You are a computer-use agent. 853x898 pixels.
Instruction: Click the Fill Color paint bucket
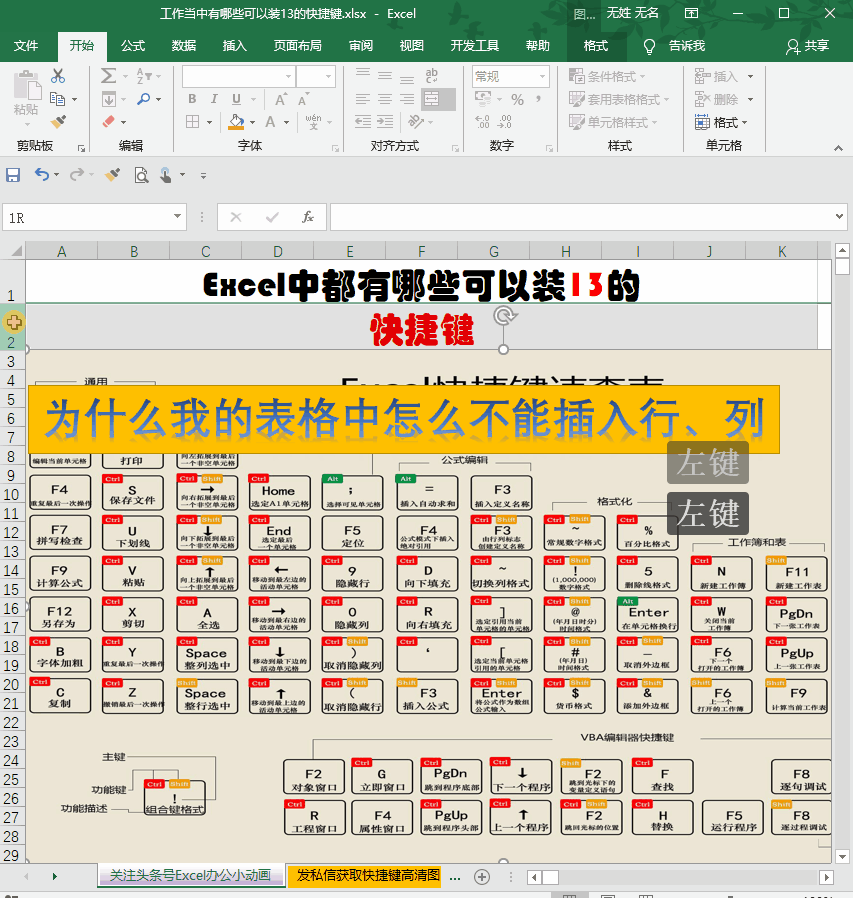pyautogui.click(x=235, y=121)
